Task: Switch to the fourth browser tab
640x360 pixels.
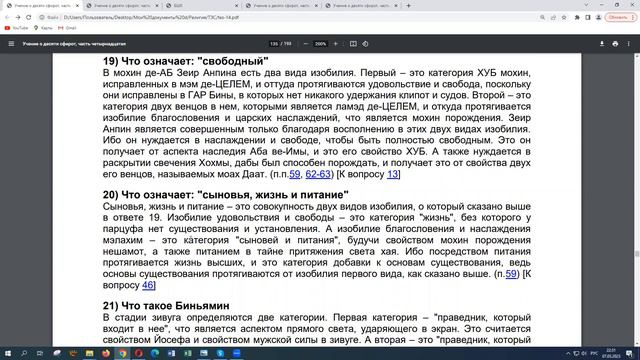Action: 282,6
